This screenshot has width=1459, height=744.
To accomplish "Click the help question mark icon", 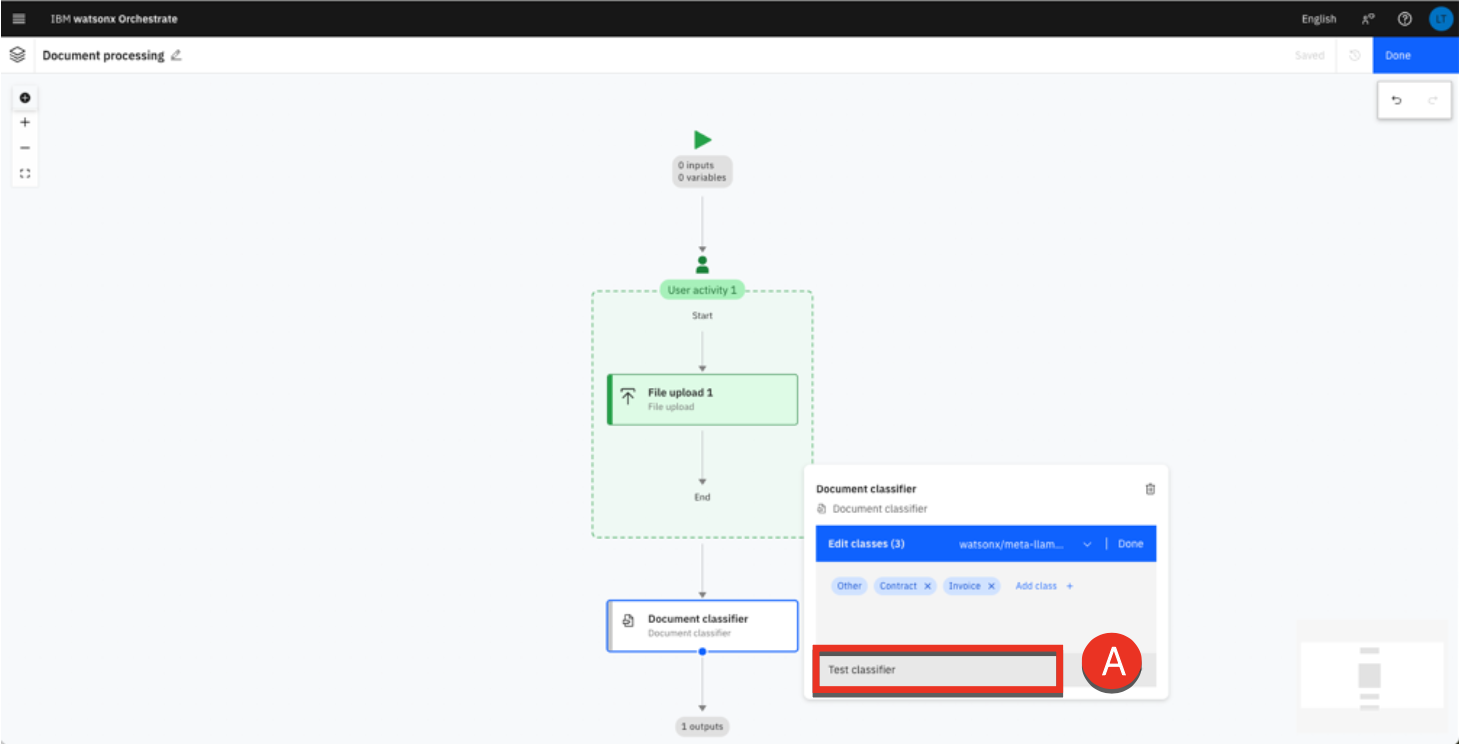I will (x=1404, y=19).
